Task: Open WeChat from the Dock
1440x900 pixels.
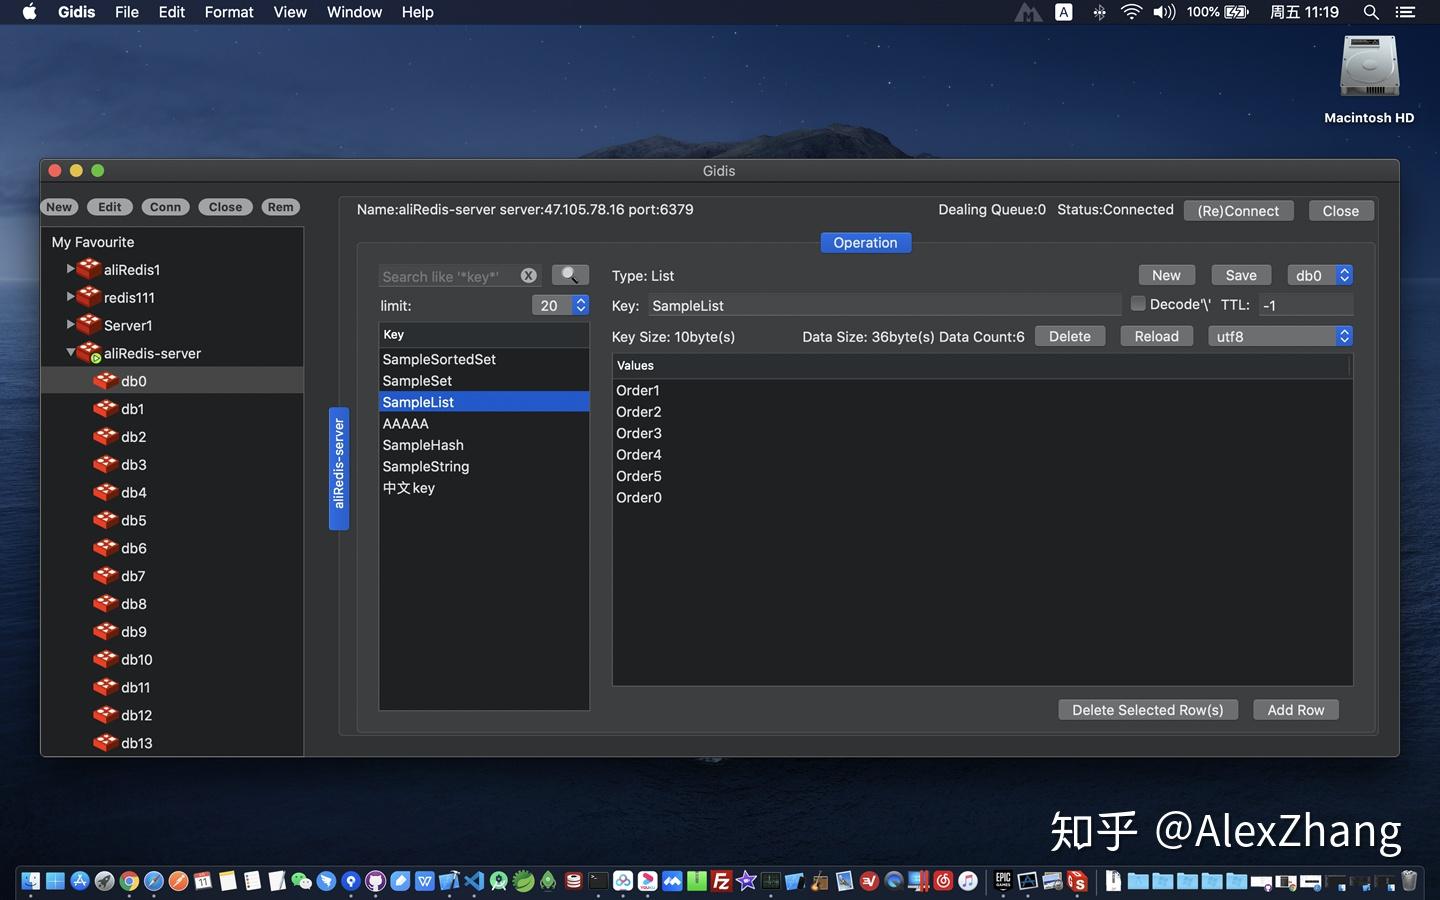Action: coord(301,881)
